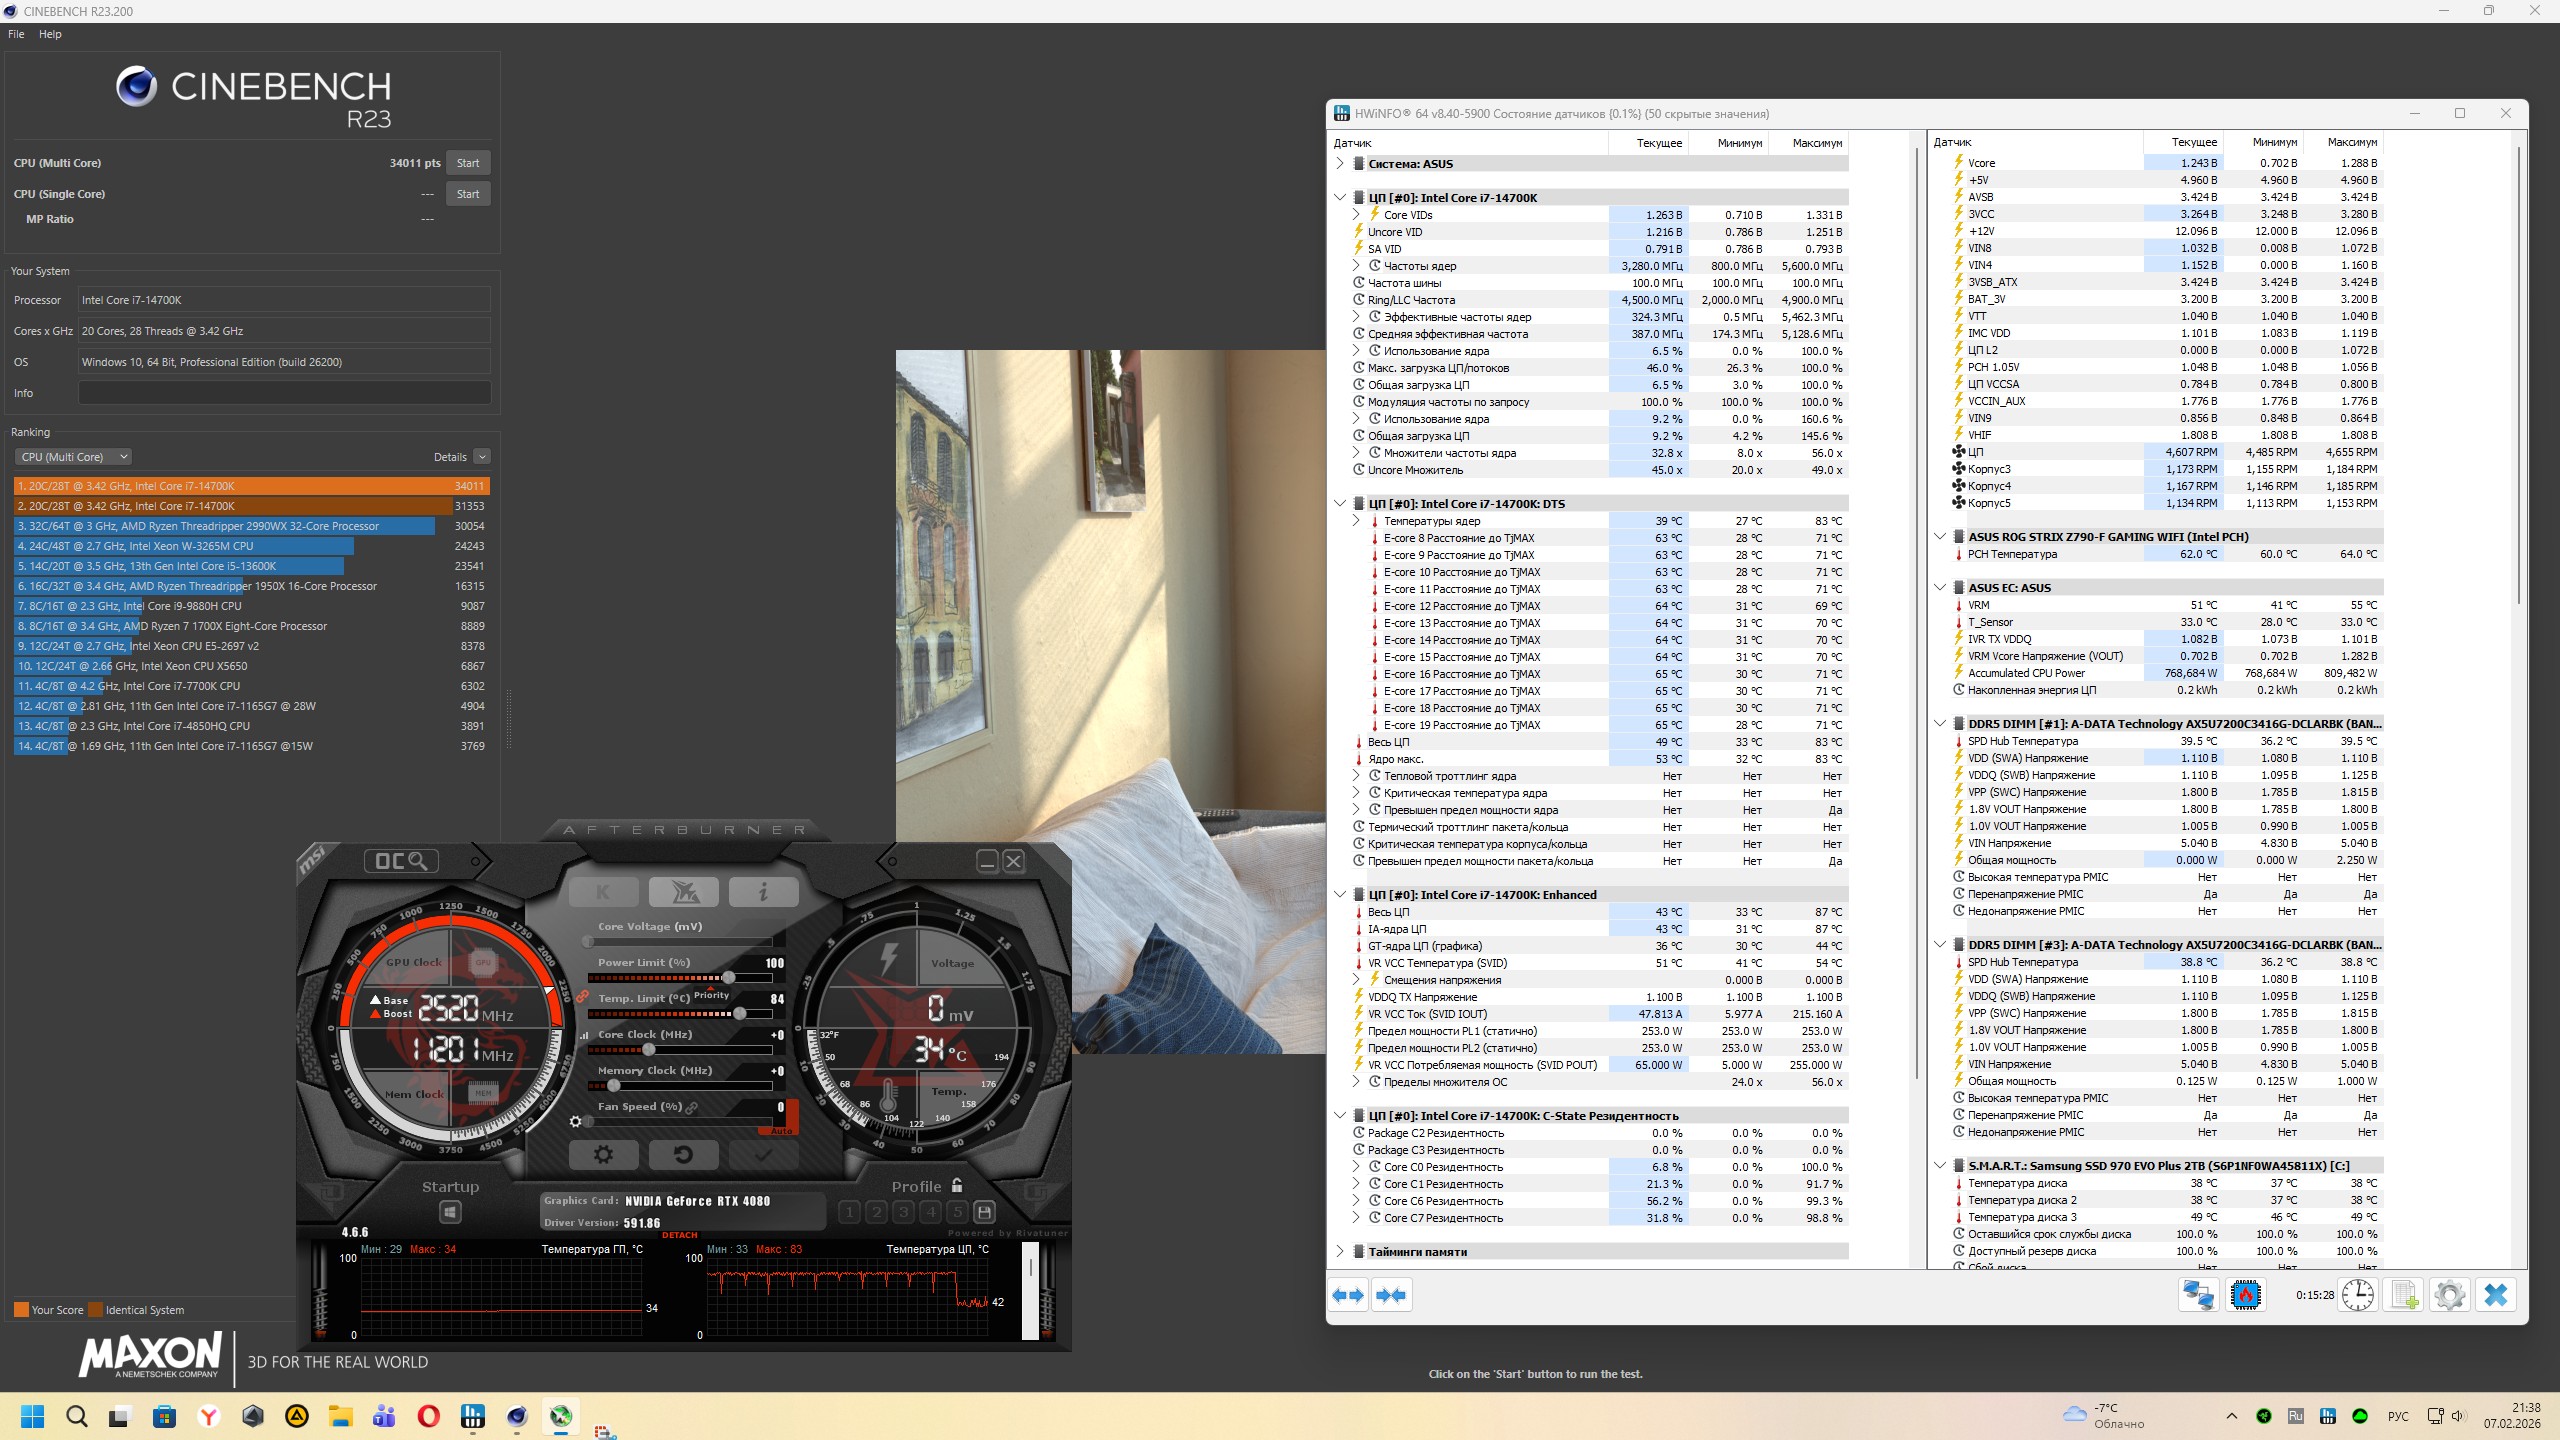2560x1440 pixels.
Task: Toggle the Profile lock icon
Action: pos(957,1186)
